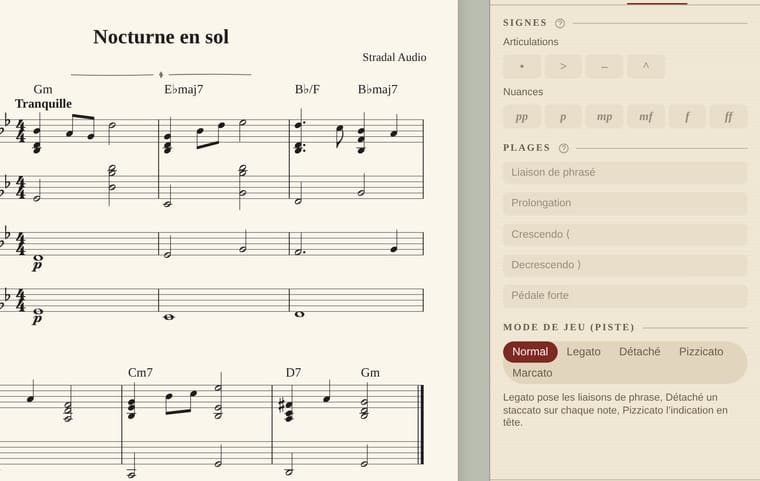This screenshot has height=481, width=760.
Task: Select Marcato playing mode
Action: [532, 373]
